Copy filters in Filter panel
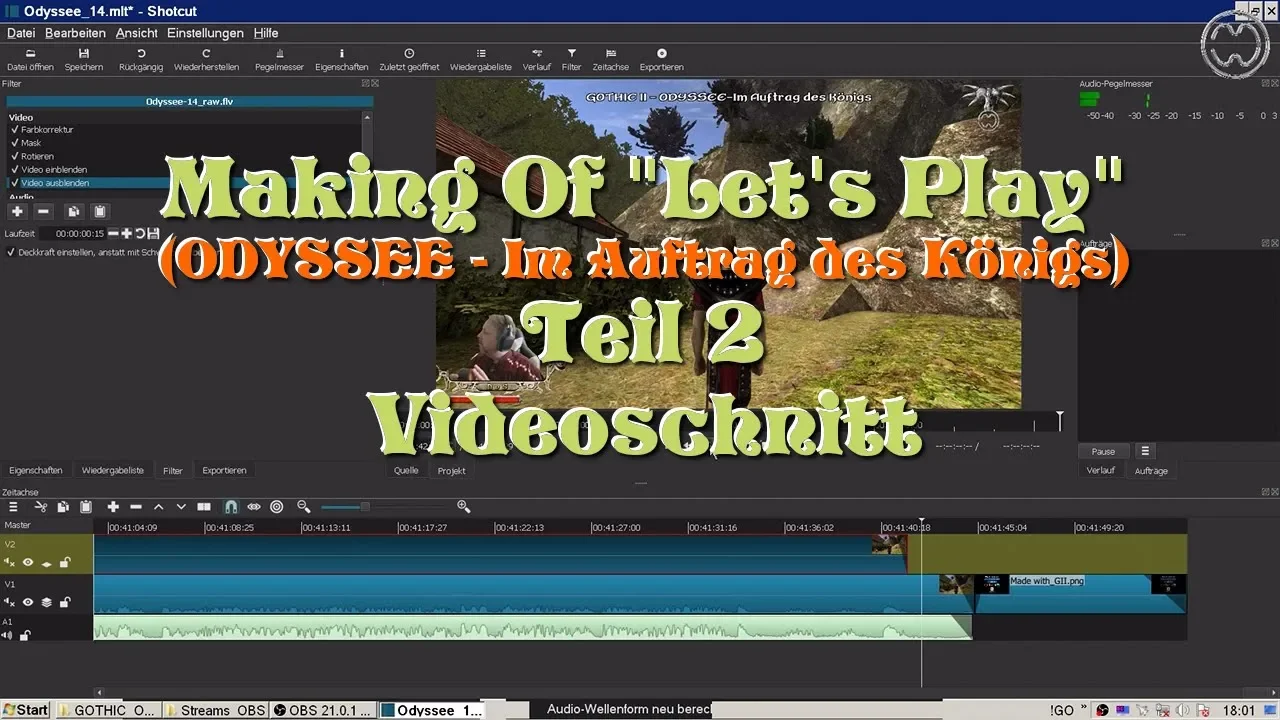Screen dimensions: 1280x720 pos(73,211)
